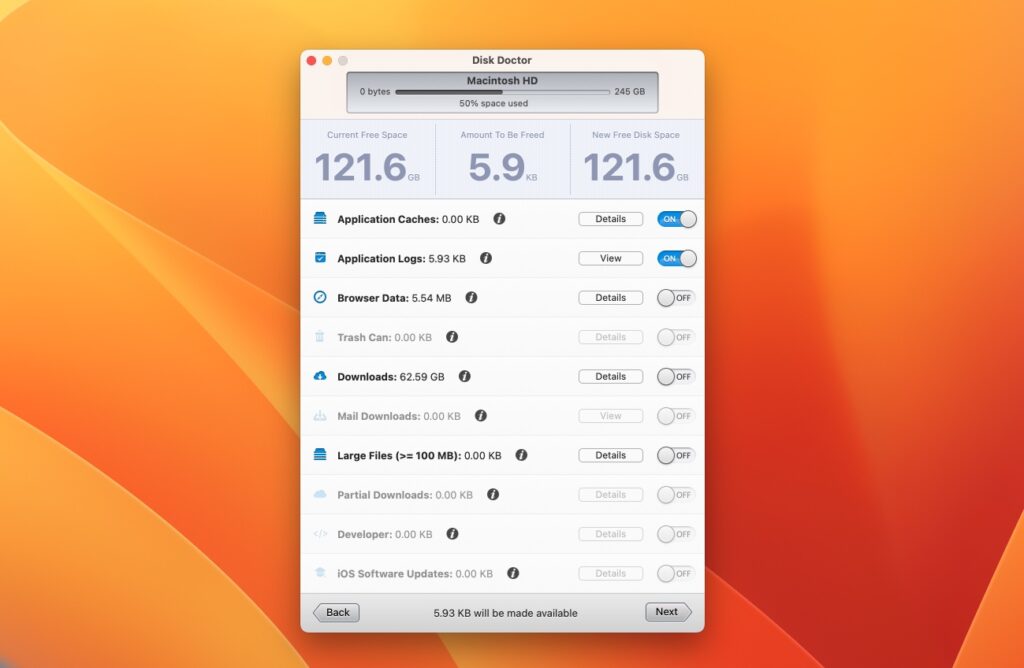Select the Partial Downloads cloud icon
This screenshot has height=668, width=1024.
point(322,494)
